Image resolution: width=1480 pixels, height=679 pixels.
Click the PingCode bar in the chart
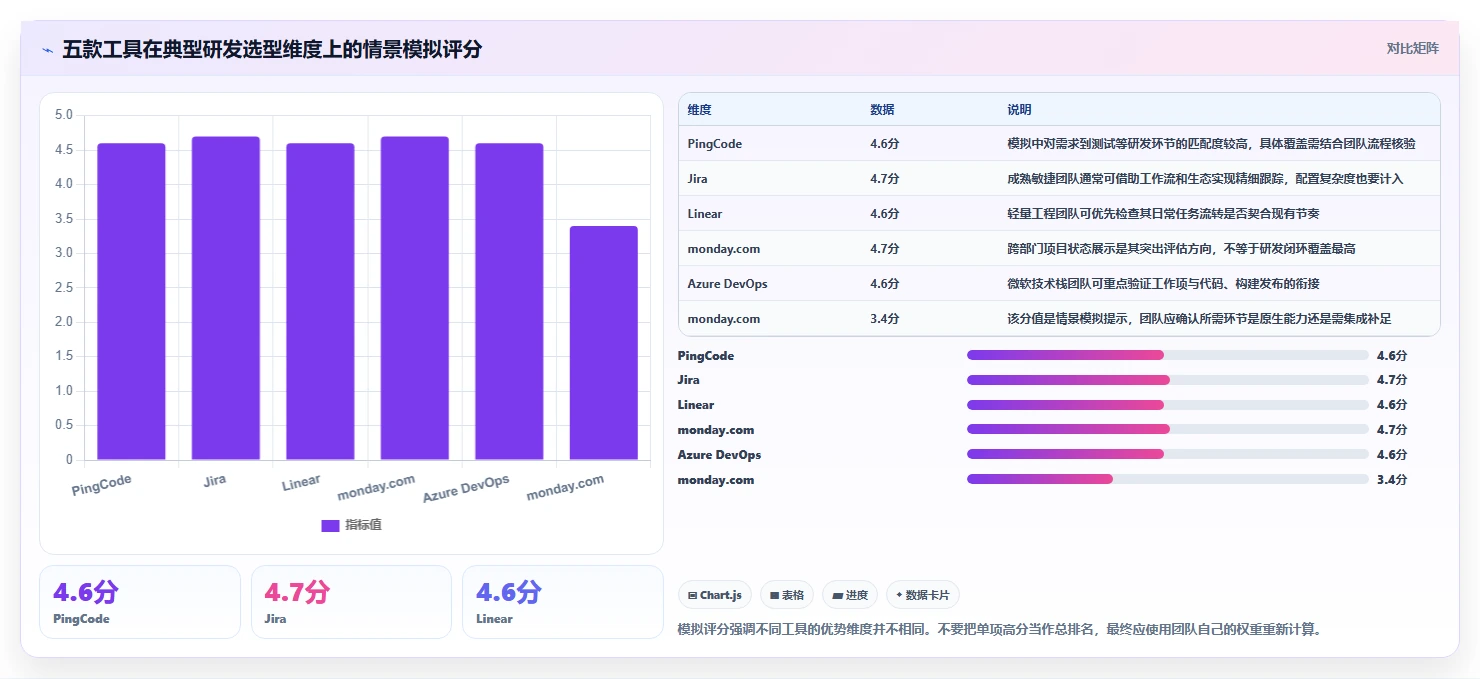click(131, 301)
